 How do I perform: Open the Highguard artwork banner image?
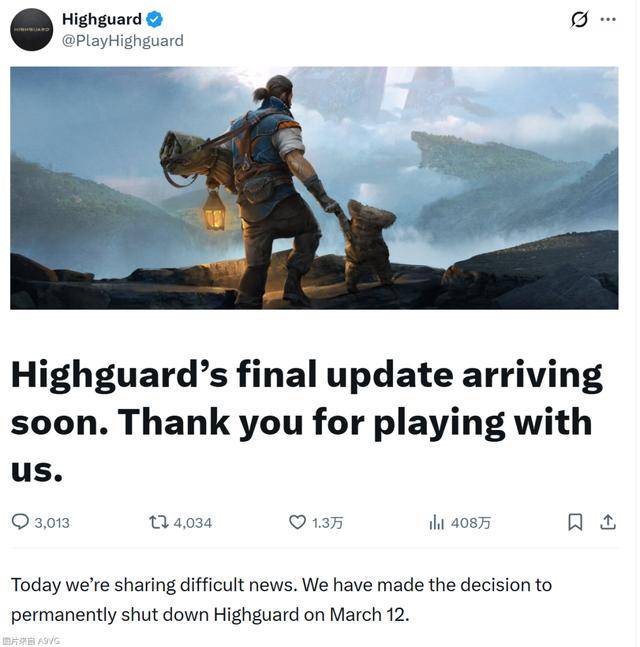[x=314, y=188]
